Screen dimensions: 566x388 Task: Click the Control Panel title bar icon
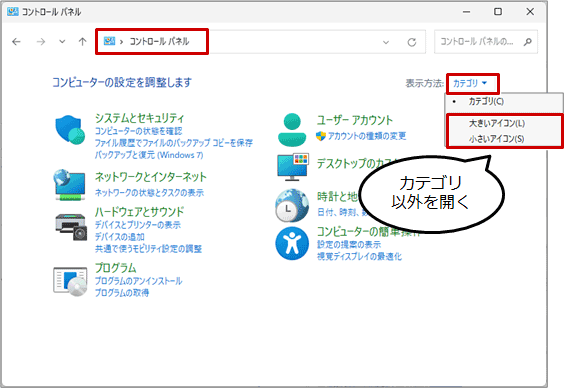point(13,12)
